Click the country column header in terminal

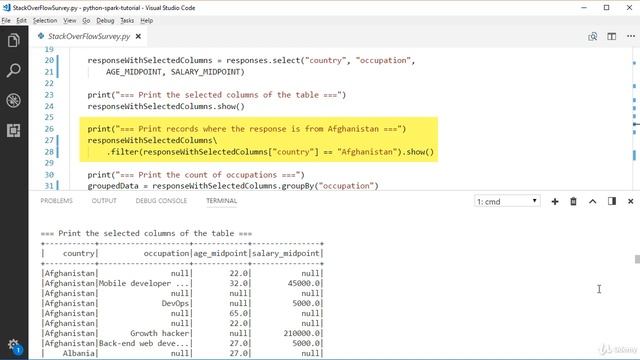[x=78, y=253]
